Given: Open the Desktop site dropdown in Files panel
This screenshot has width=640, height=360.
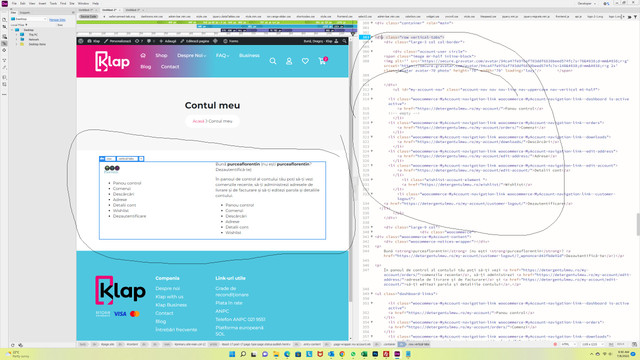Looking at the screenshot, I should [x=29, y=19].
